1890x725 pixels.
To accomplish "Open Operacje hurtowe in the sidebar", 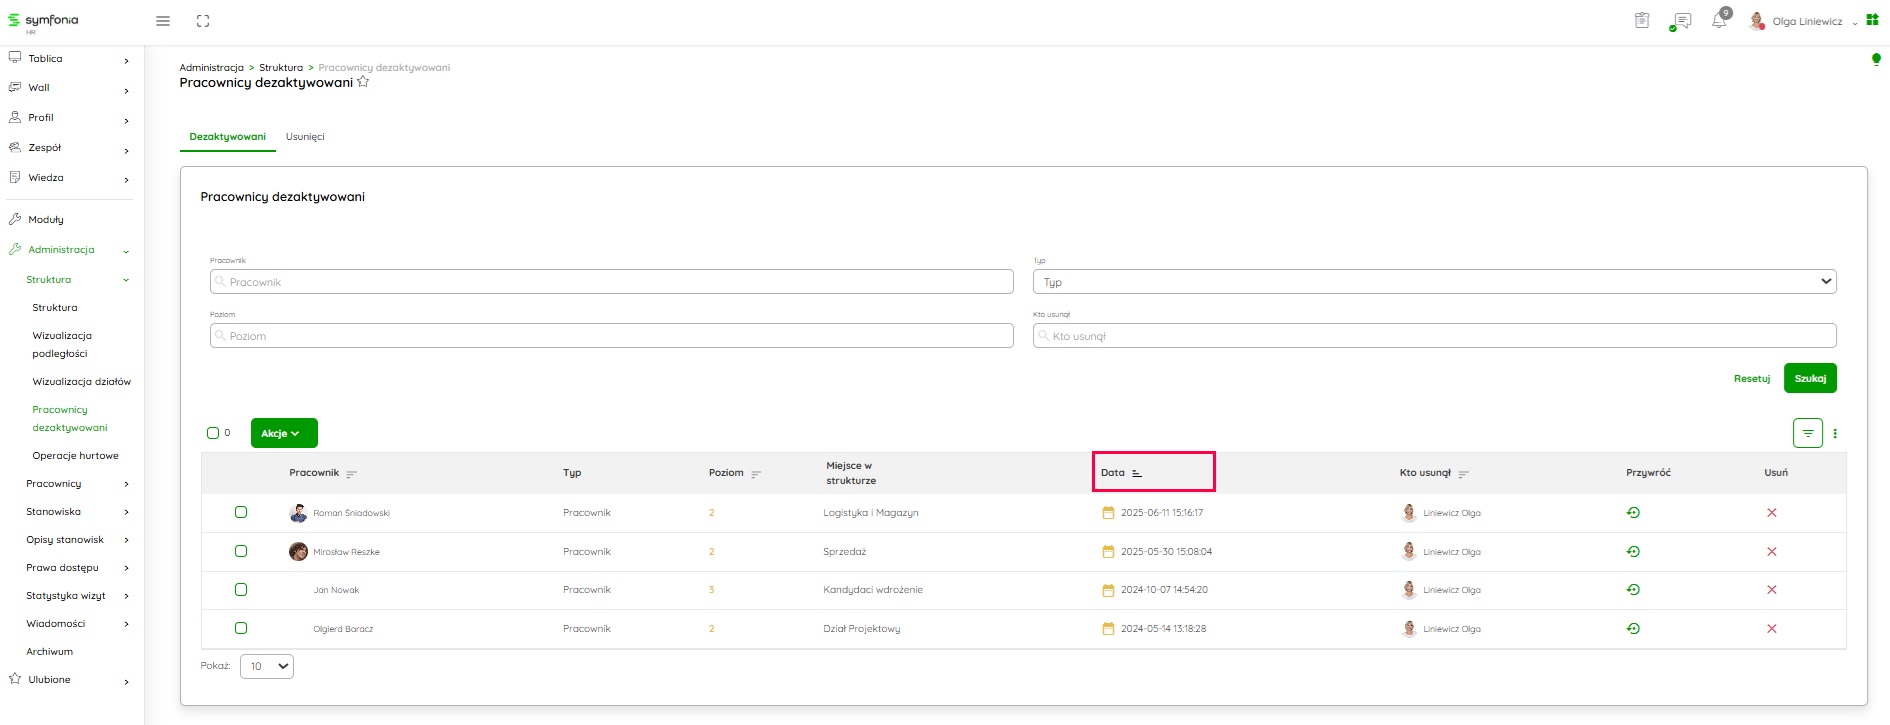I will [x=75, y=456].
